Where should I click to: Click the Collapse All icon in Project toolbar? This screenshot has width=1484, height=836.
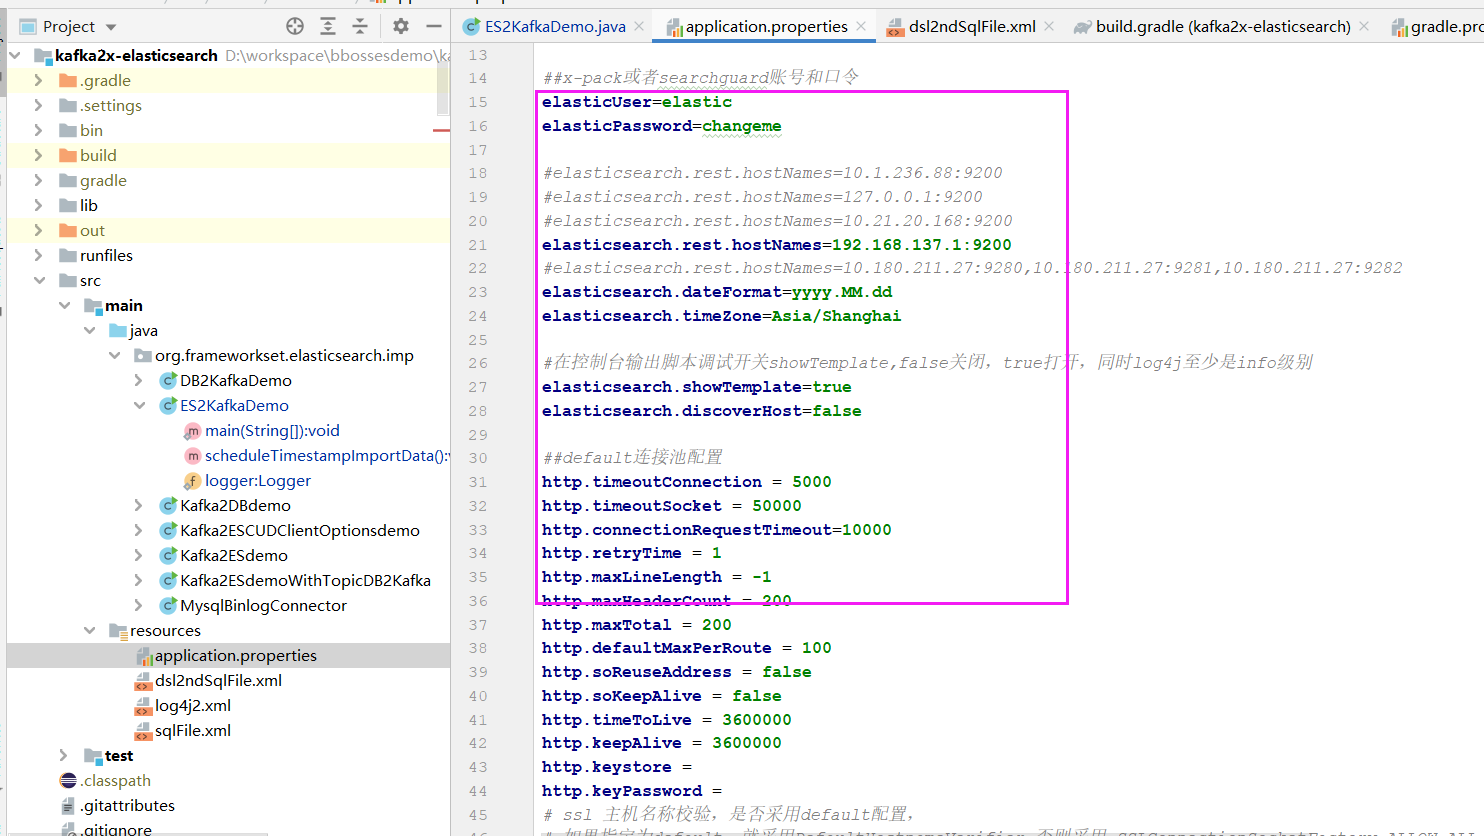360,26
